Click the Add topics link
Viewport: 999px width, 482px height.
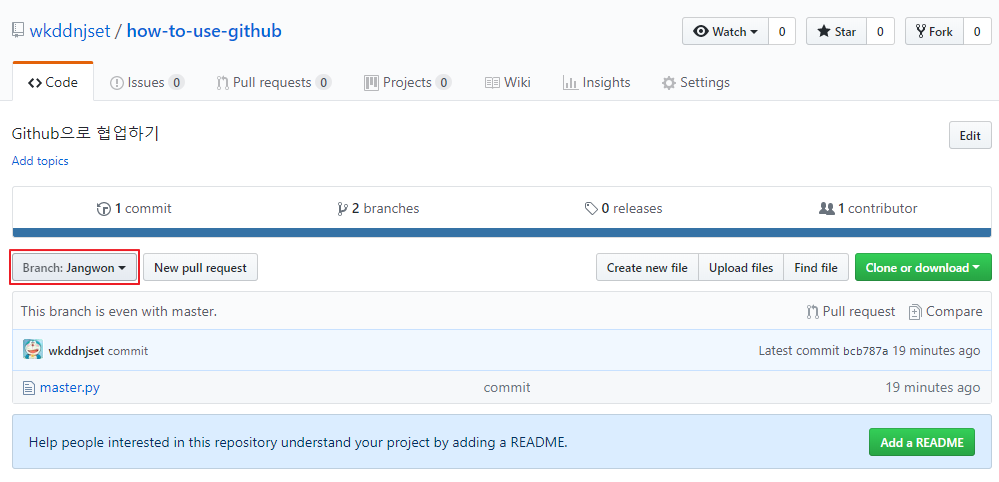tap(40, 161)
